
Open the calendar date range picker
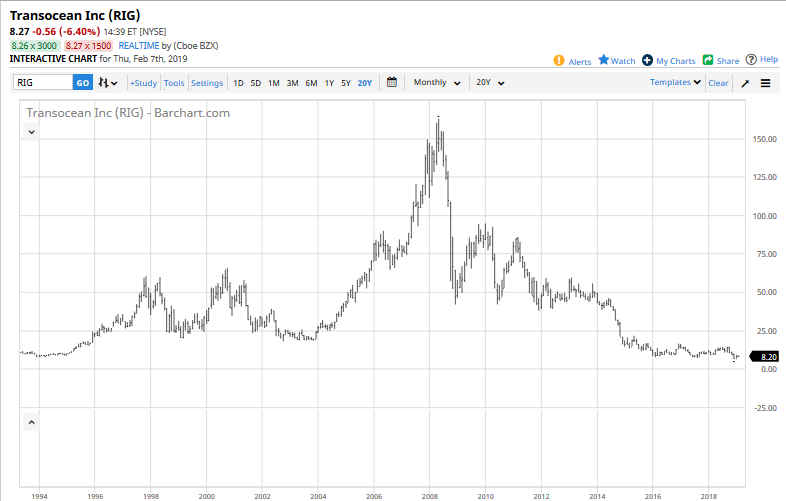coord(392,83)
